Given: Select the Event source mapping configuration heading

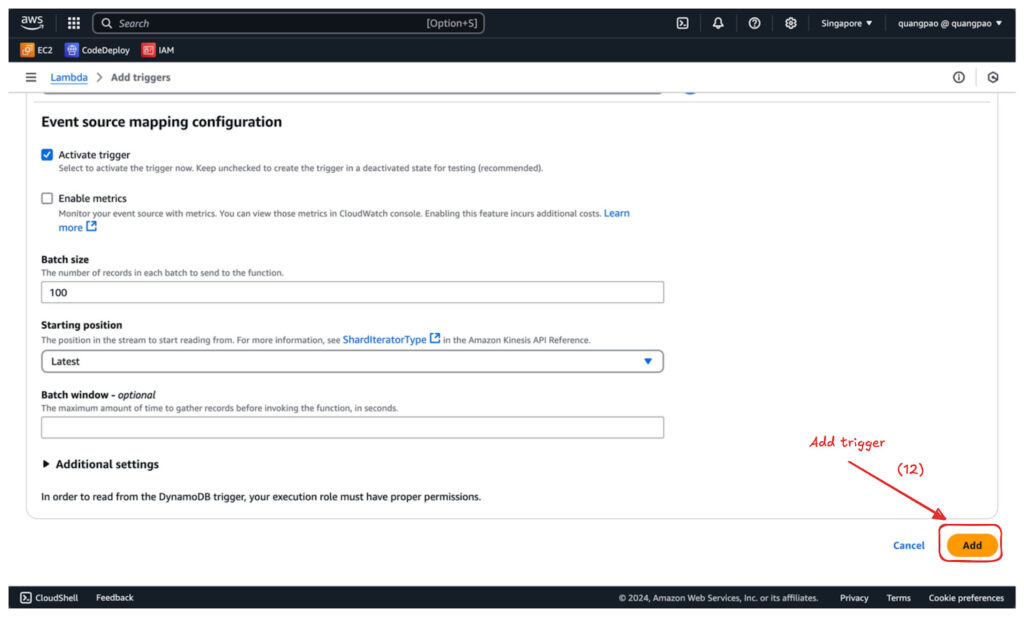Looking at the screenshot, I should tap(161, 122).
